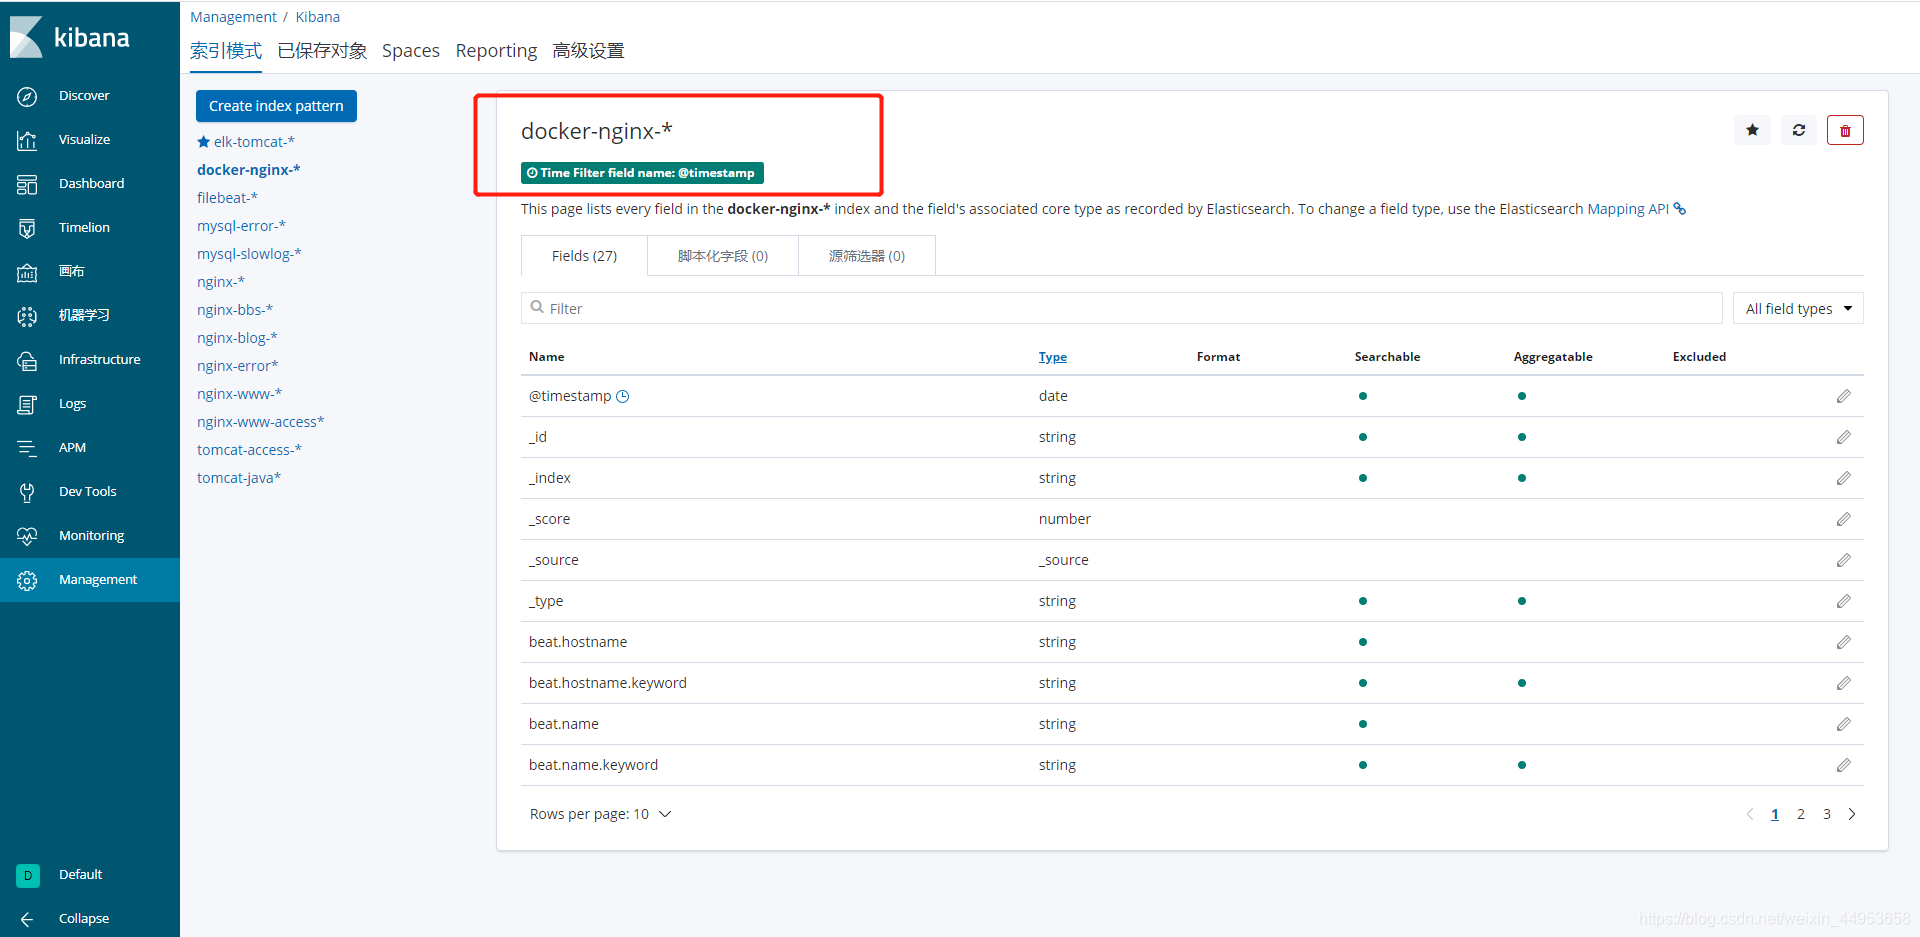
Task: Edit the beat.hostname.keyword field pencil
Action: click(1843, 683)
